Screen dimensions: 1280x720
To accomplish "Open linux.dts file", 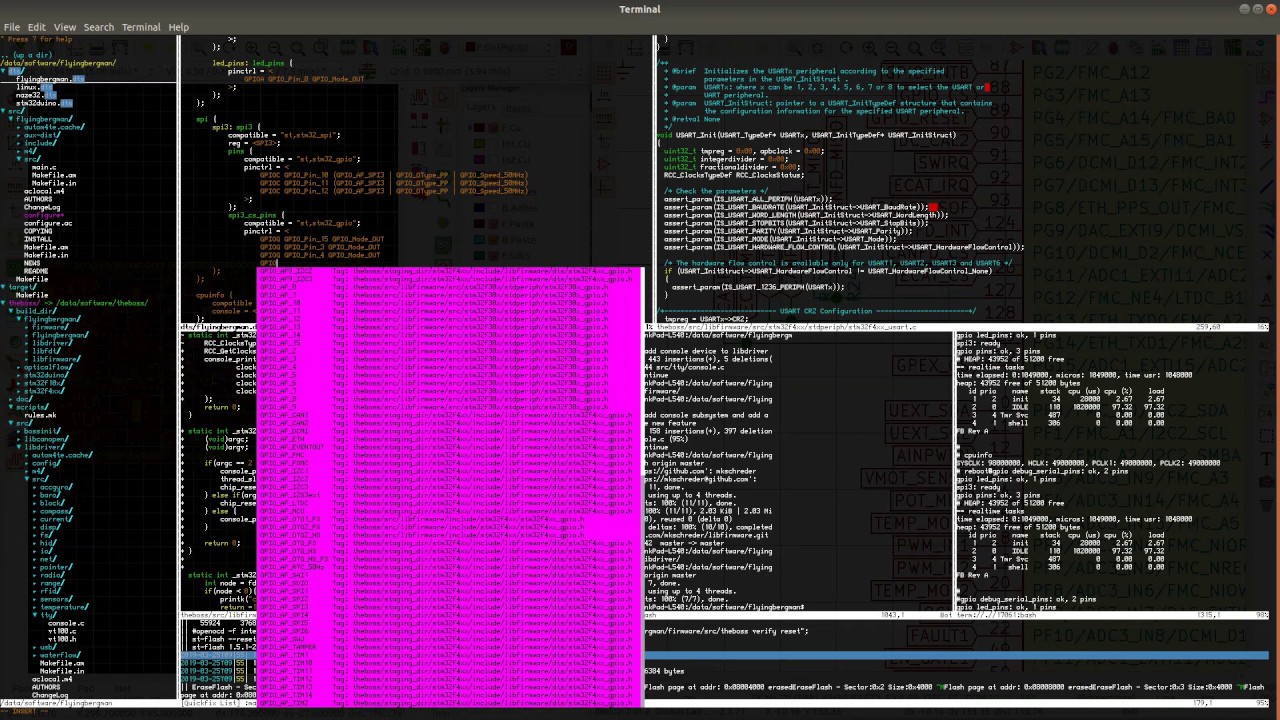I will (34, 87).
